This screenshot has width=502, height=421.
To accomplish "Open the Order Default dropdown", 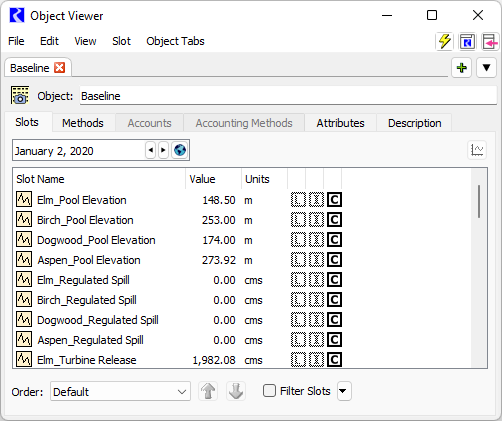I will click(120, 391).
